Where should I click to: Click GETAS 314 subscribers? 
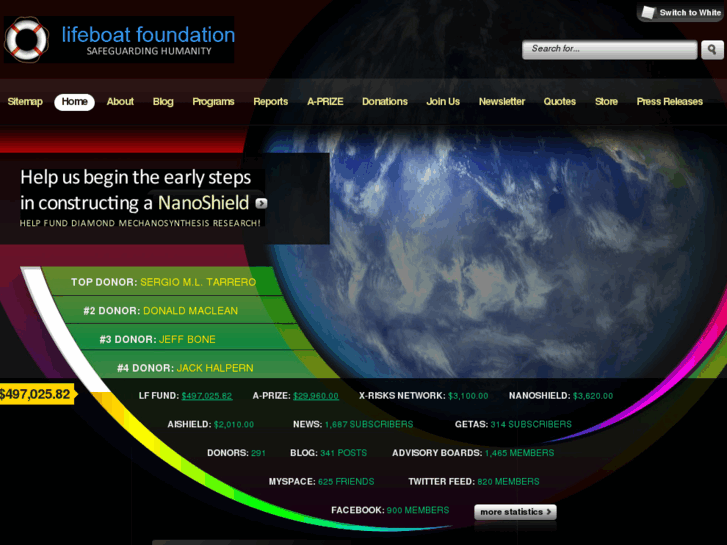click(x=531, y=425)
